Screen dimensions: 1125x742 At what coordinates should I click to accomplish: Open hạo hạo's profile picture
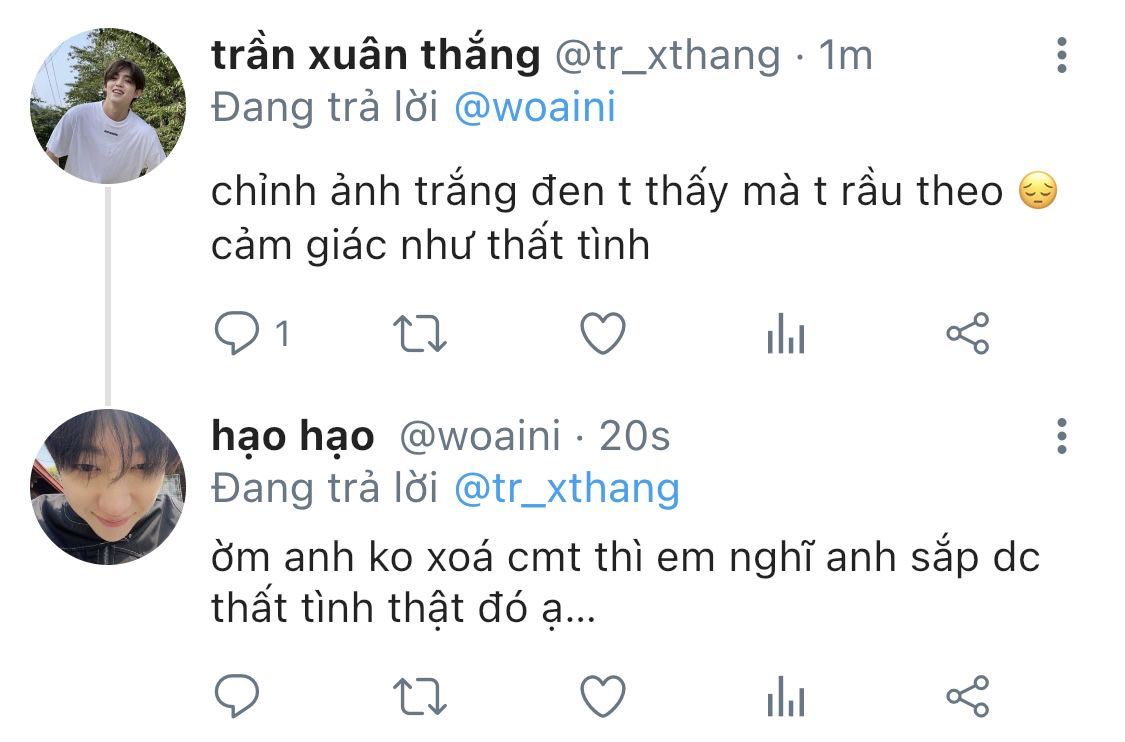pos(108,487)
